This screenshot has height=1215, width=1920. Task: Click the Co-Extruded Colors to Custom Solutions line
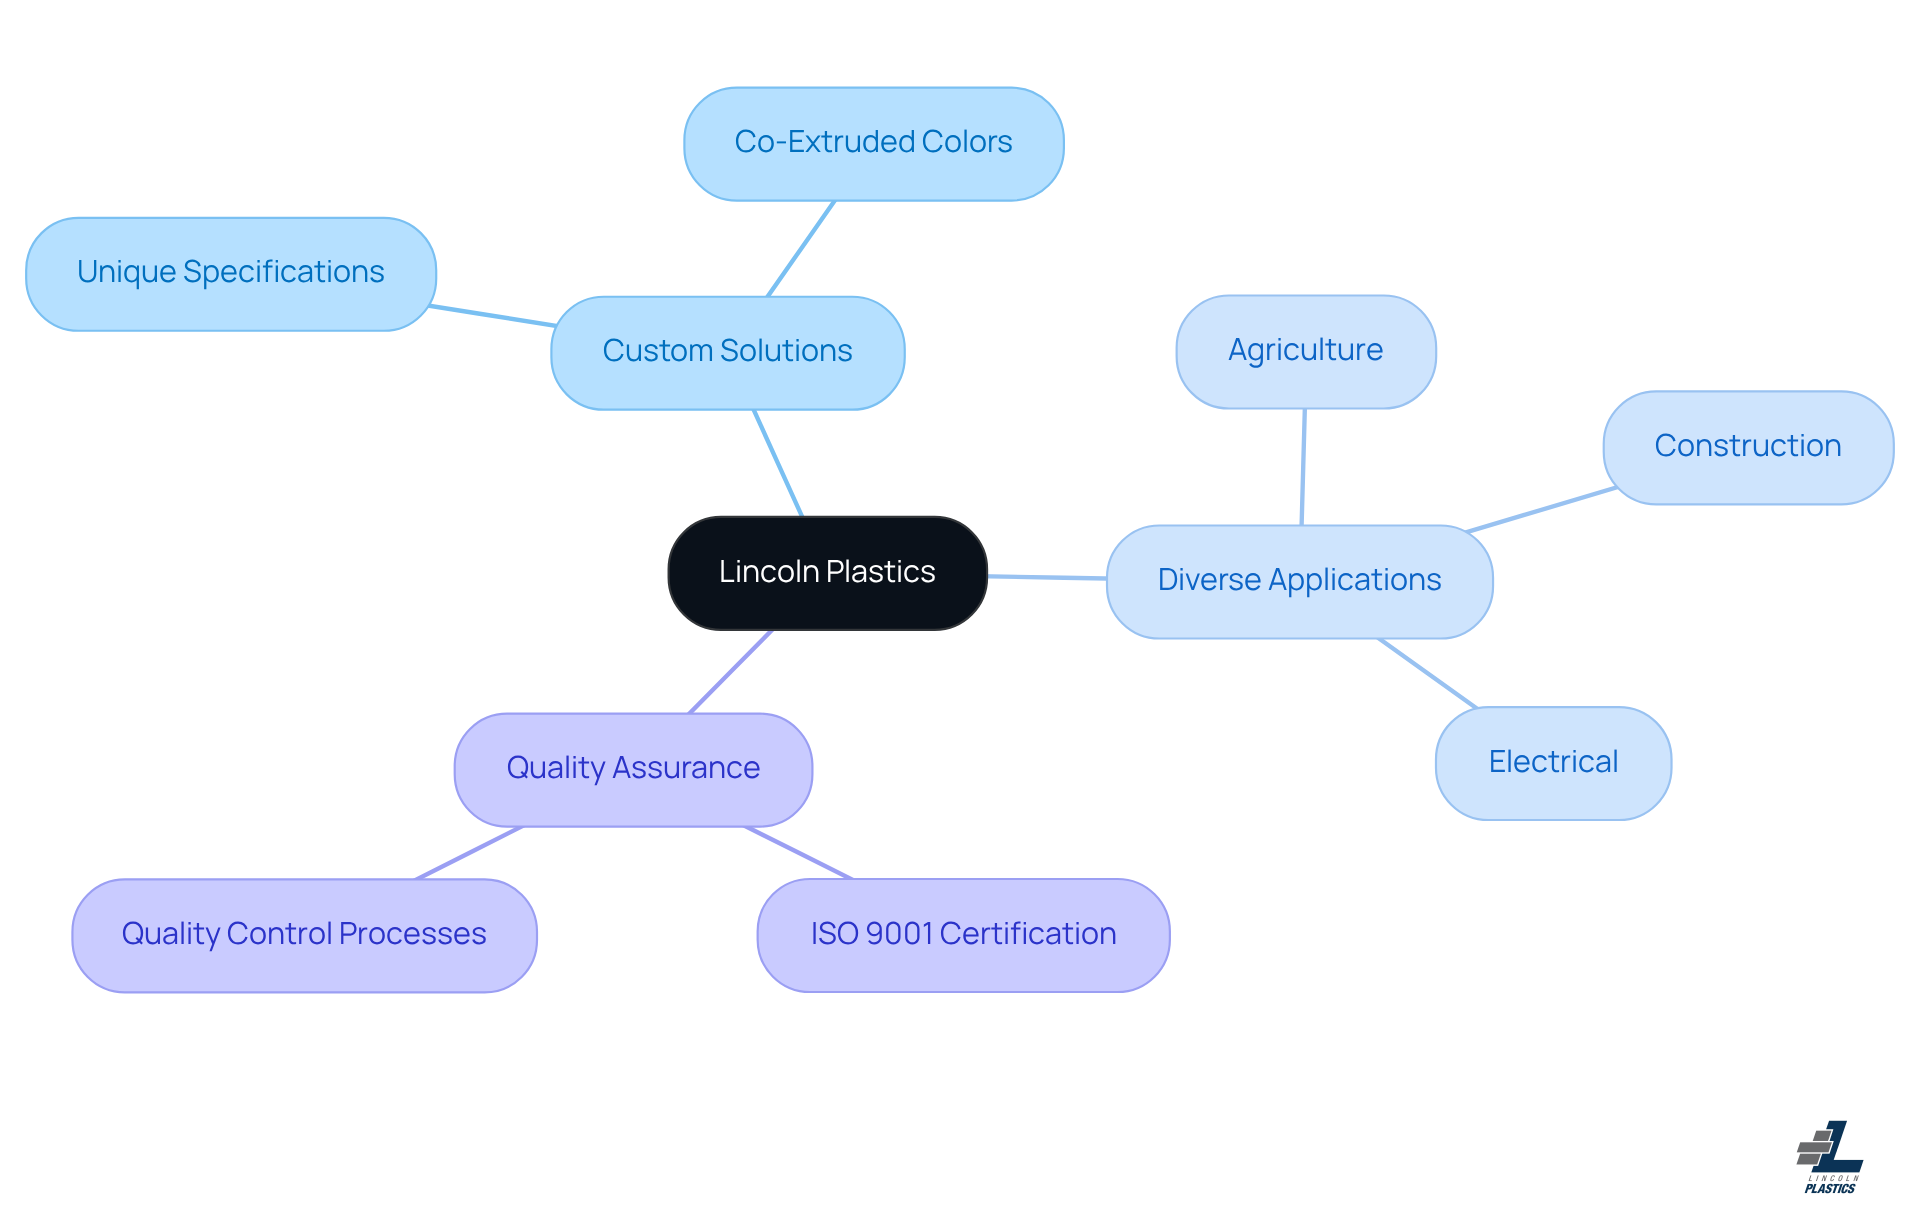tap(801, 248)
